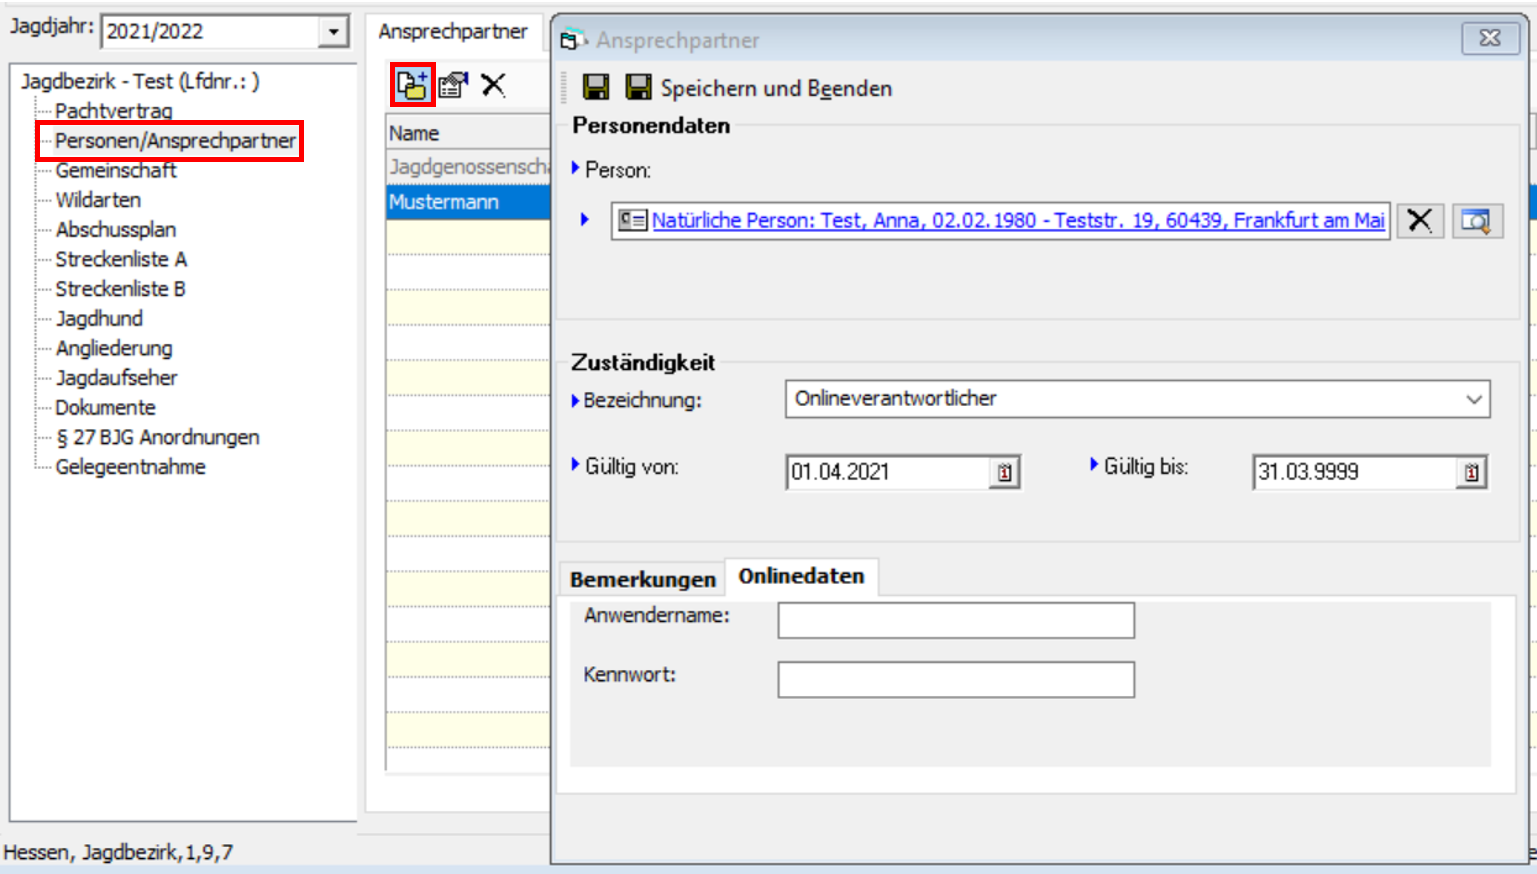Open the Natürliche Person Test, Anna link

(1017, 220)
